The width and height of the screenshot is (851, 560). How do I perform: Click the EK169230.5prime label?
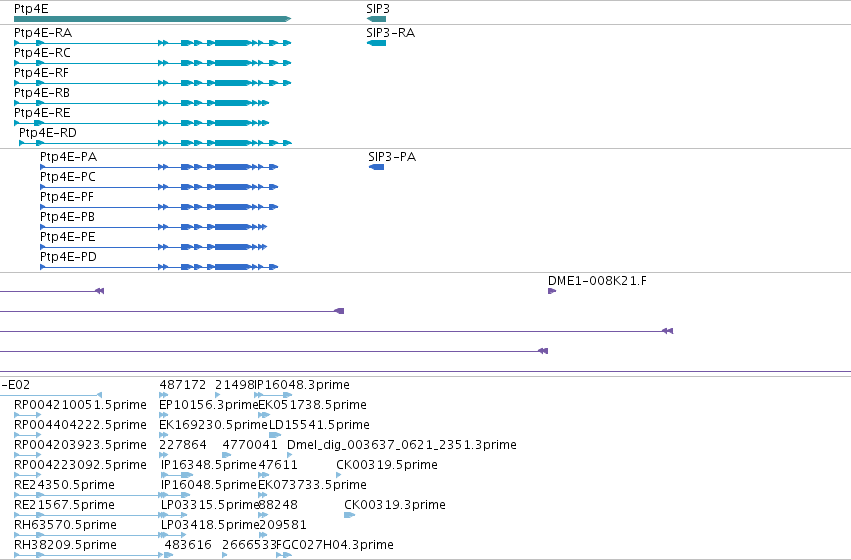pyautogui.click(x=213, y=424)
